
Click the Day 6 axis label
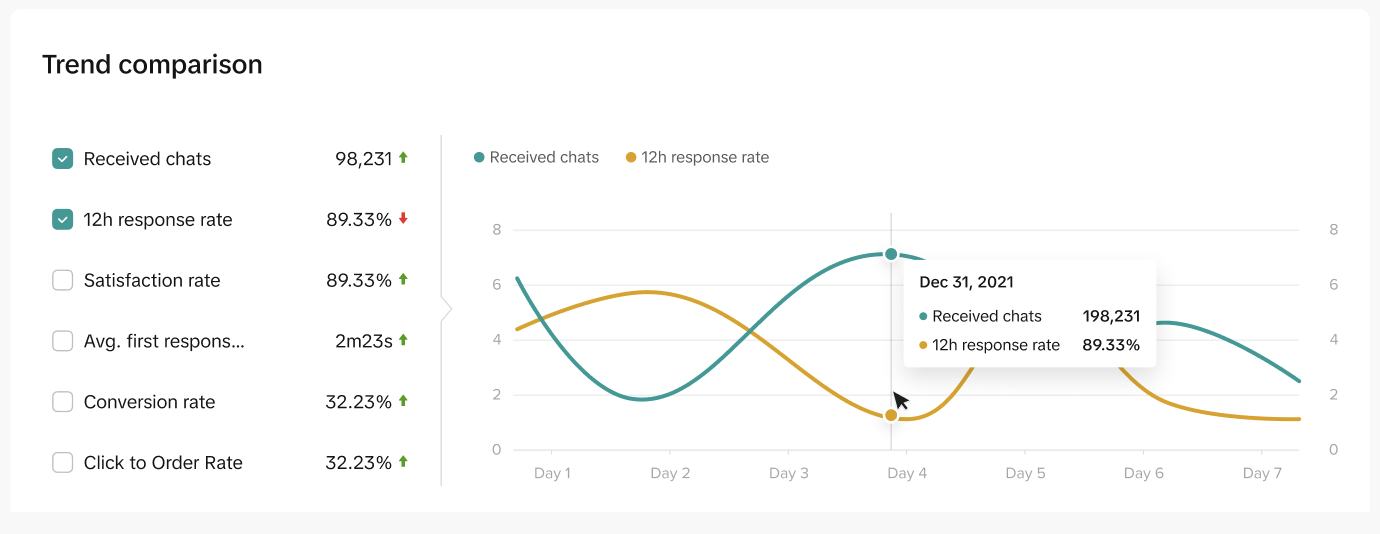pos(1144,474)
